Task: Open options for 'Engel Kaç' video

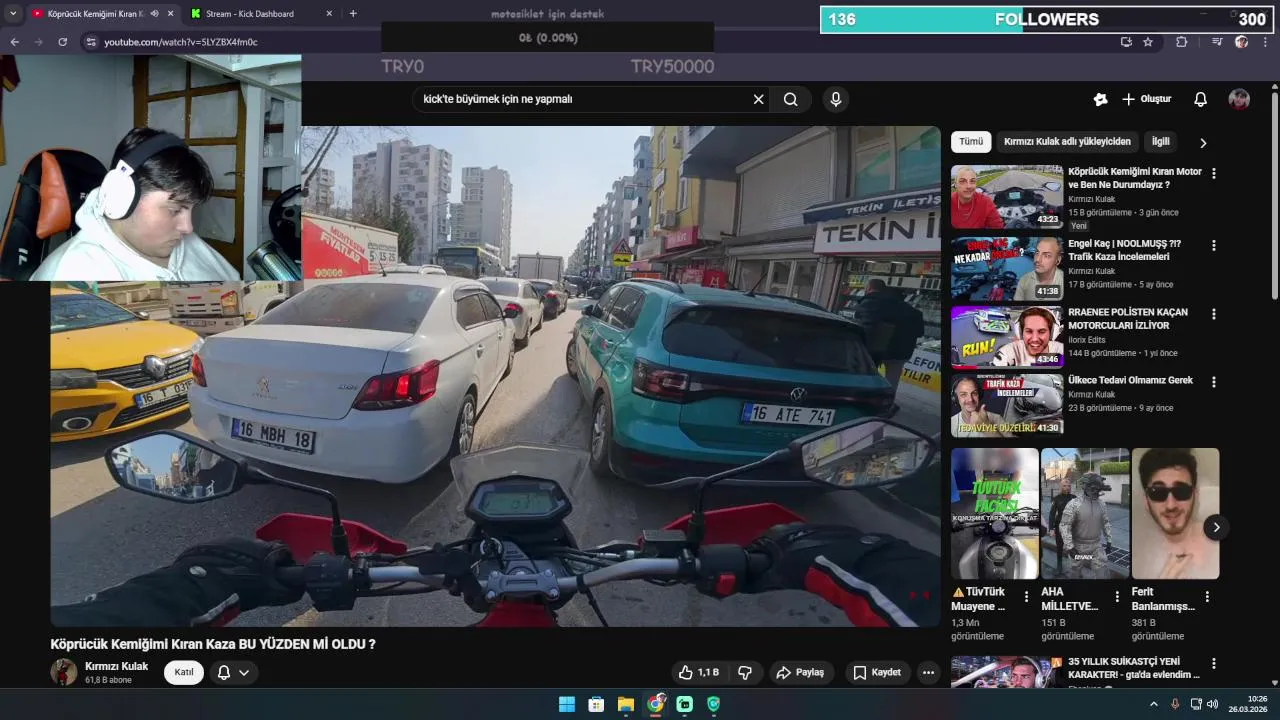Action: (1214, 245)
